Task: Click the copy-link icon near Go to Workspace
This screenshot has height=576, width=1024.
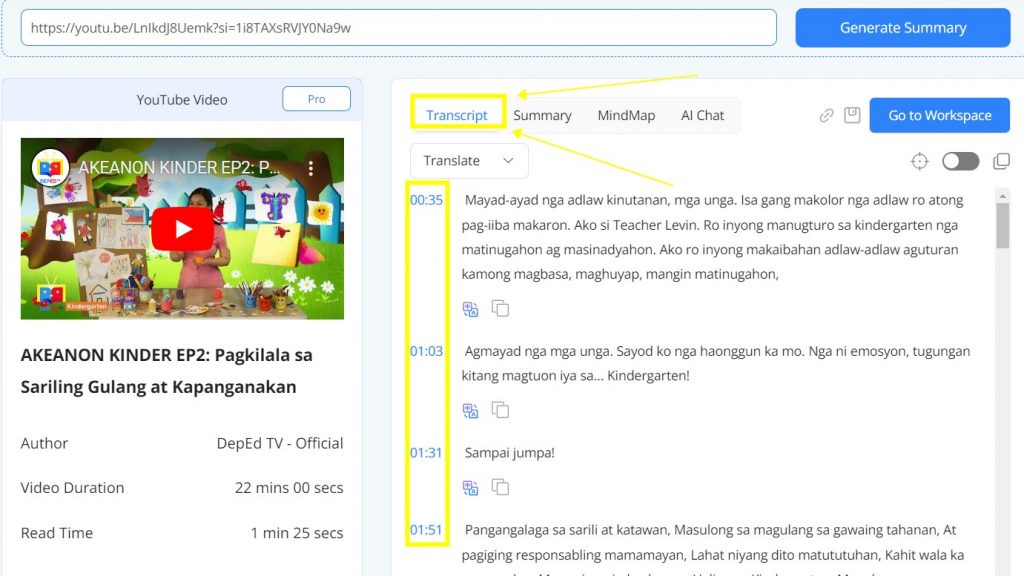Action: coord(826,115)
